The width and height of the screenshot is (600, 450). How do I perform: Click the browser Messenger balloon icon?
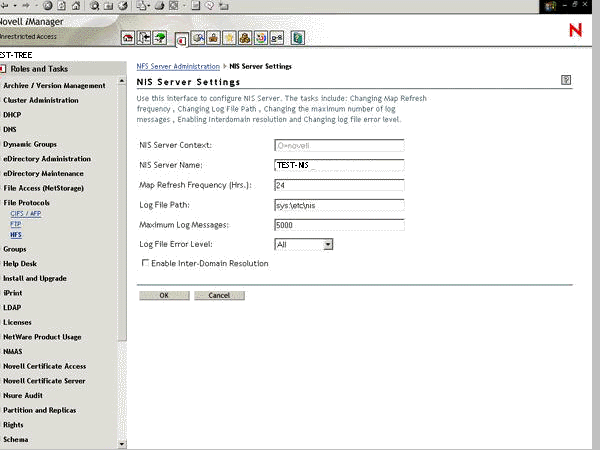[209, 6]
